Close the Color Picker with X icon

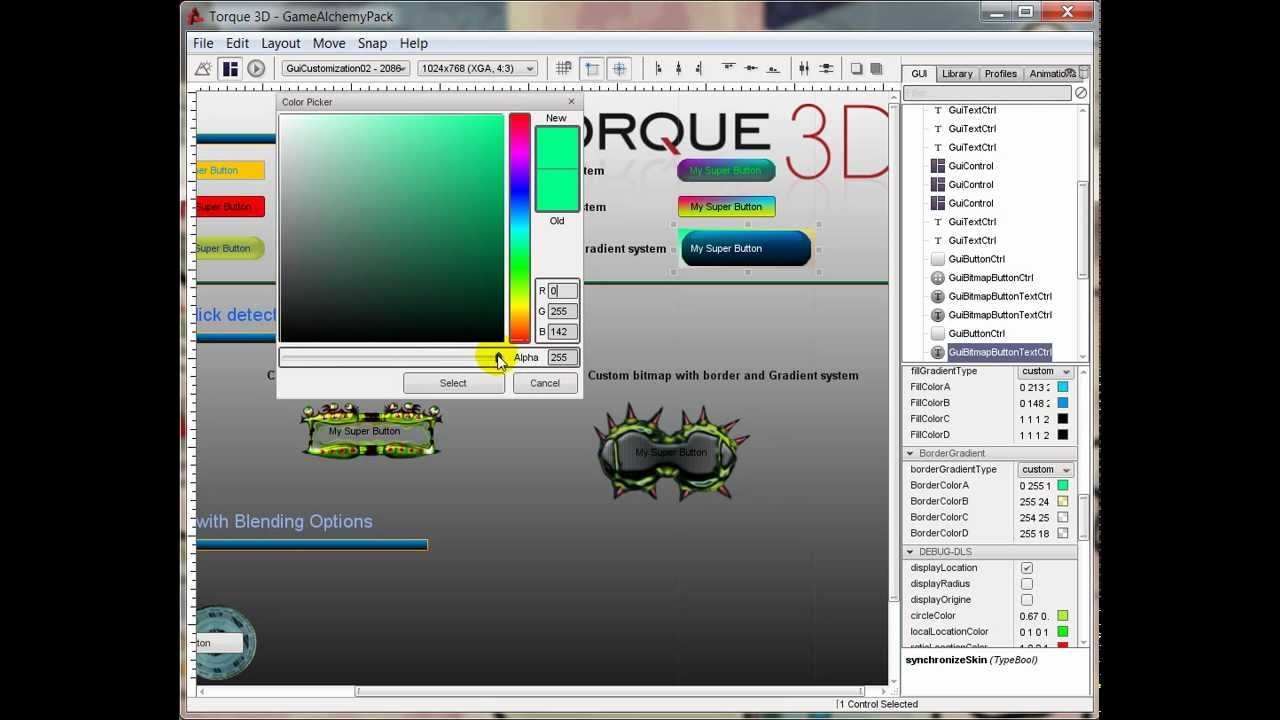click(572, 101)
